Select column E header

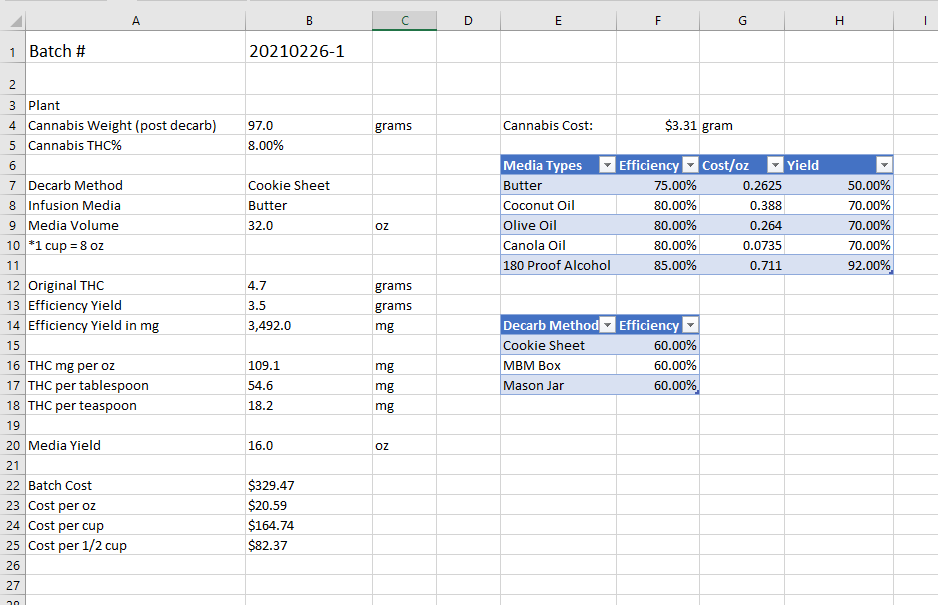(x=558, y=21)
